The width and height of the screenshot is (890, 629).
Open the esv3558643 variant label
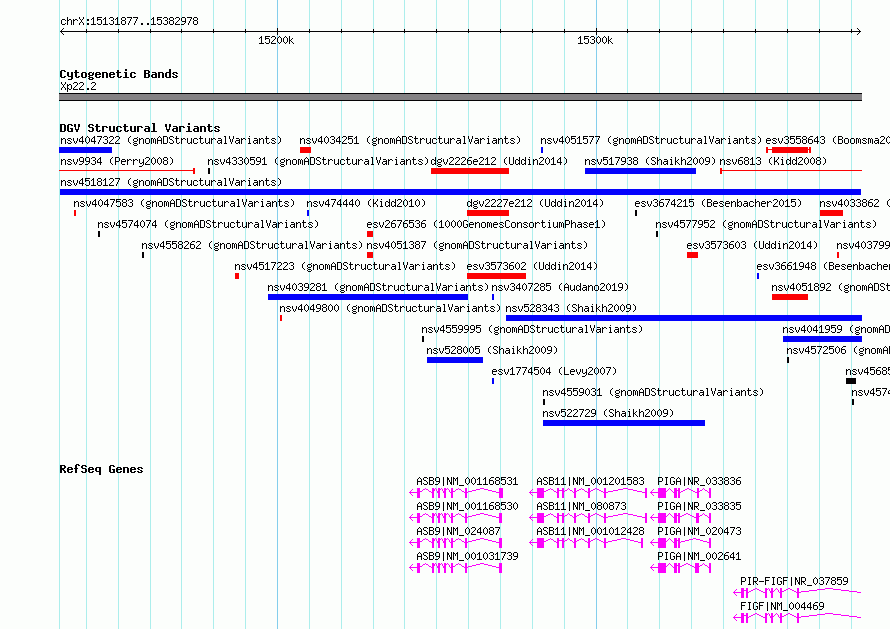pyautogui.click(x=827, y=140)
